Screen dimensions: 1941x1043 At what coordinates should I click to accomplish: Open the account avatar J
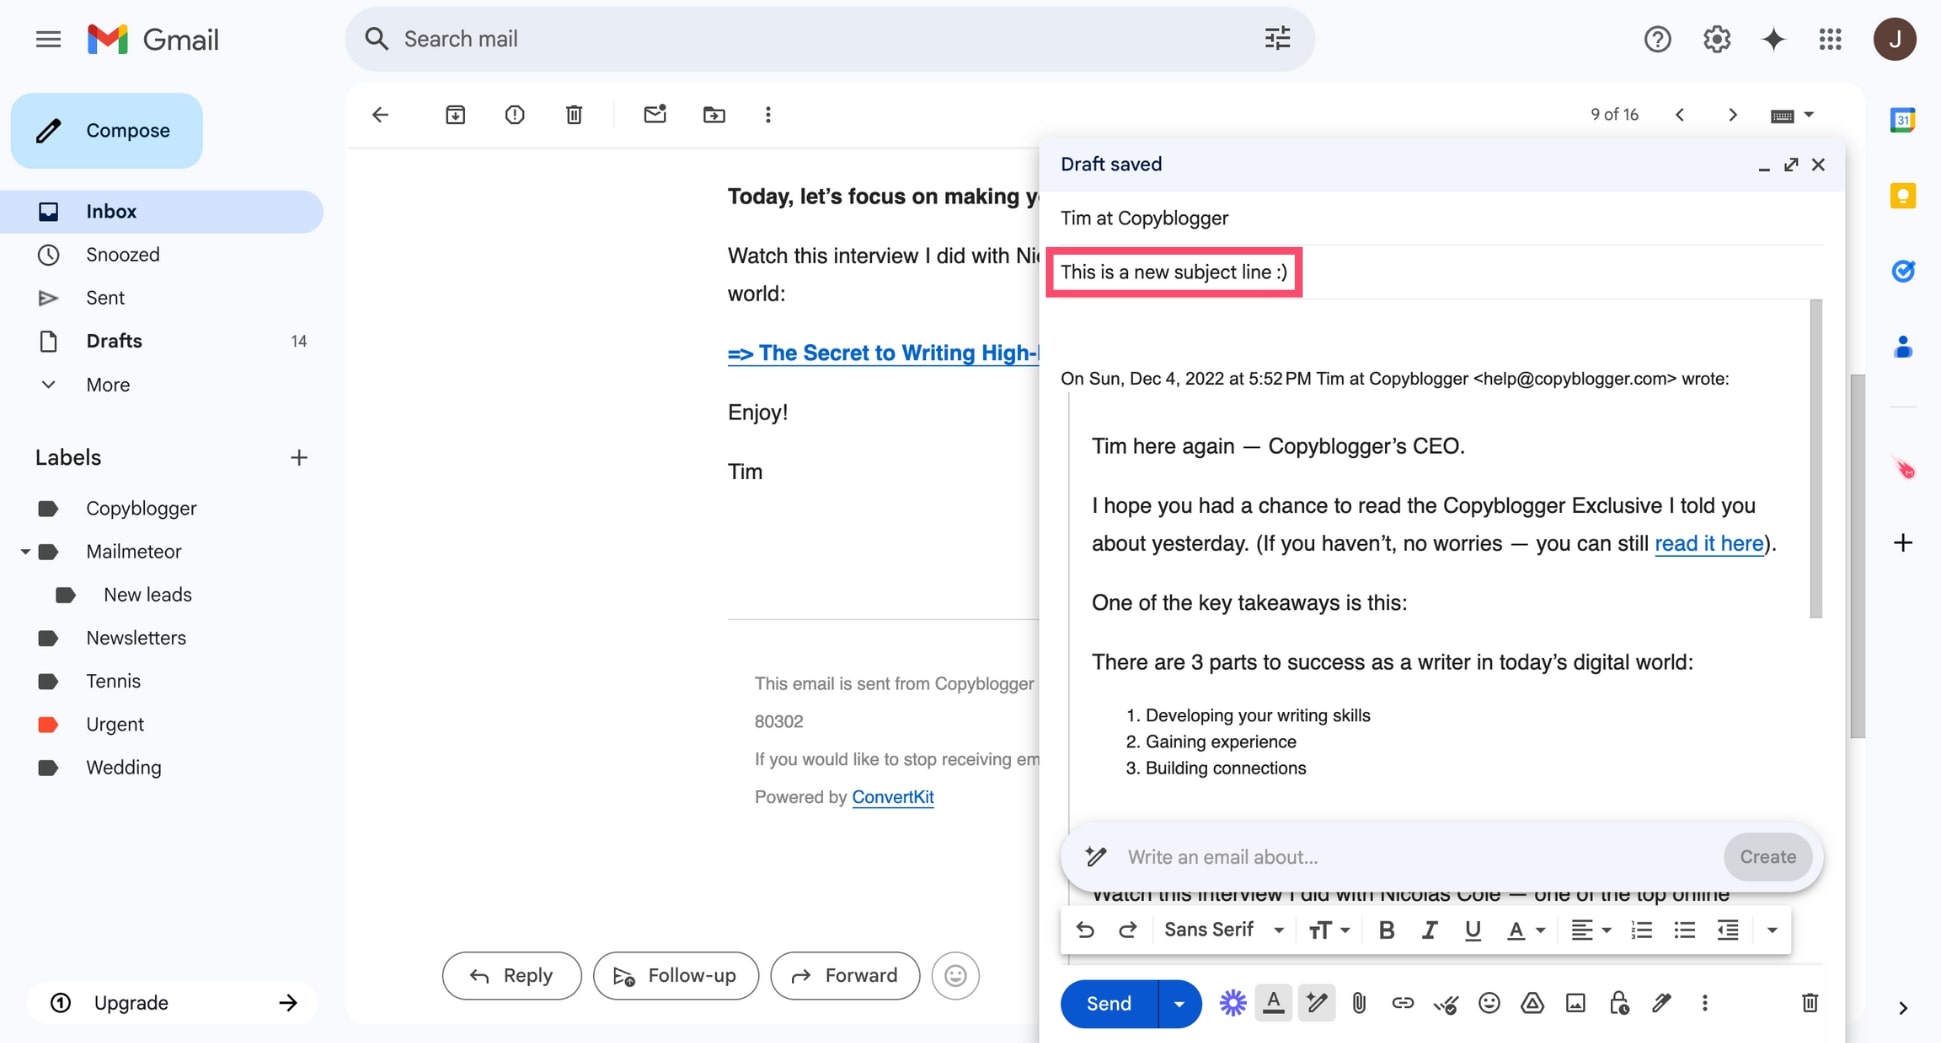click(1894, 39)
